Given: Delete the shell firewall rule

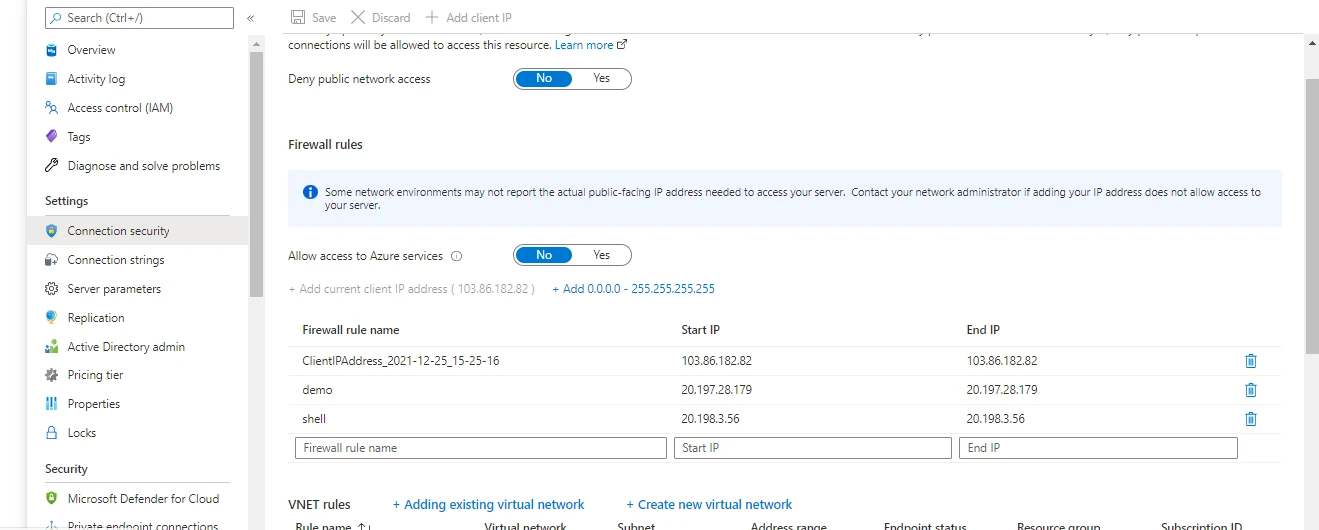Looking at the screenshot, I should (x=1250, y=419).
